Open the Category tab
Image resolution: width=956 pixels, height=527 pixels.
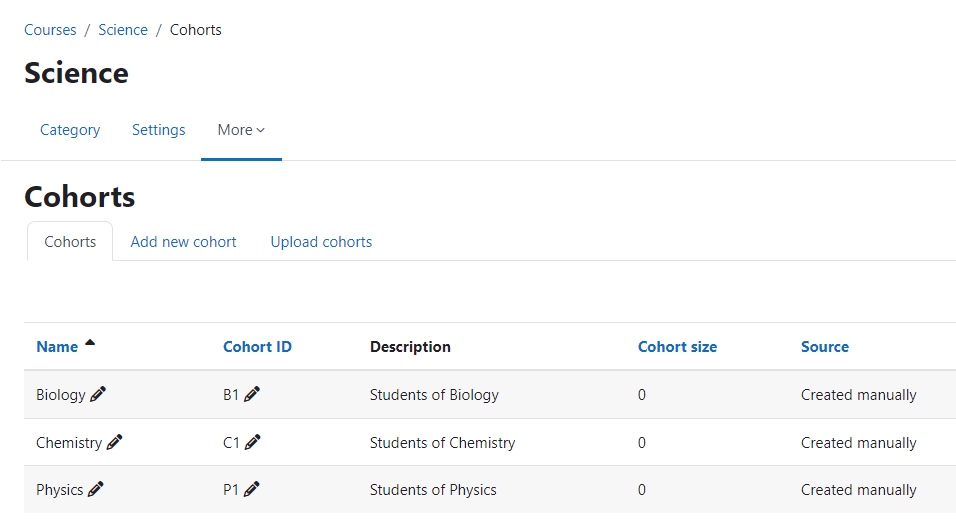click(70, 130)
